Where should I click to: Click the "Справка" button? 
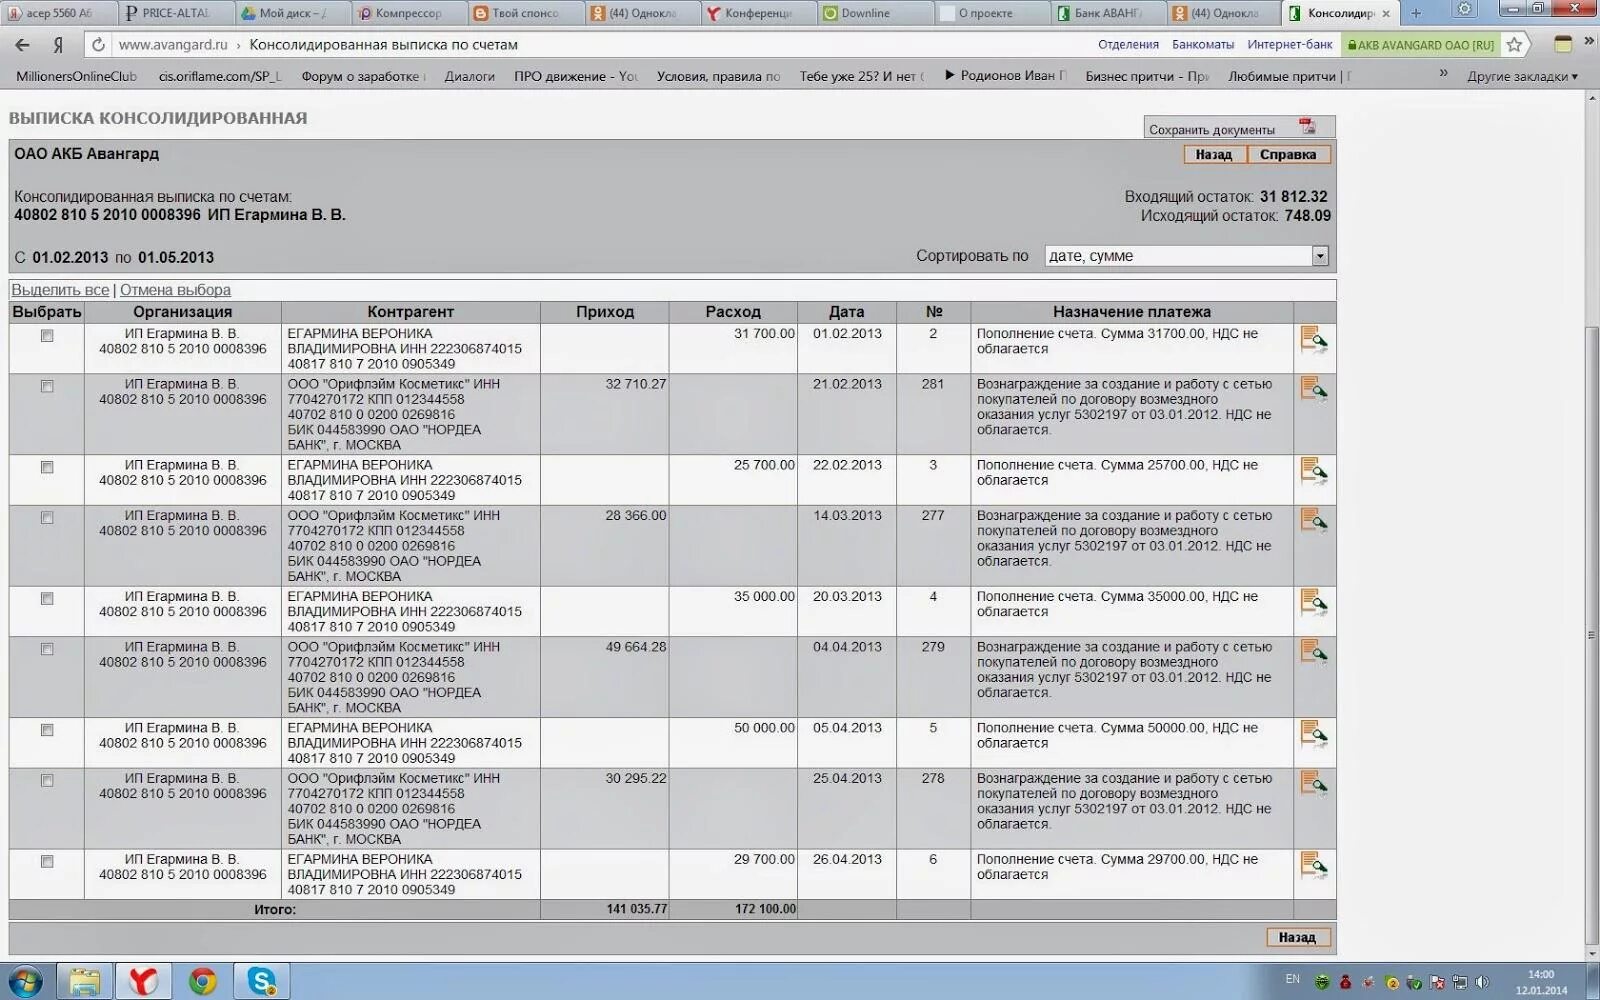1288,155
